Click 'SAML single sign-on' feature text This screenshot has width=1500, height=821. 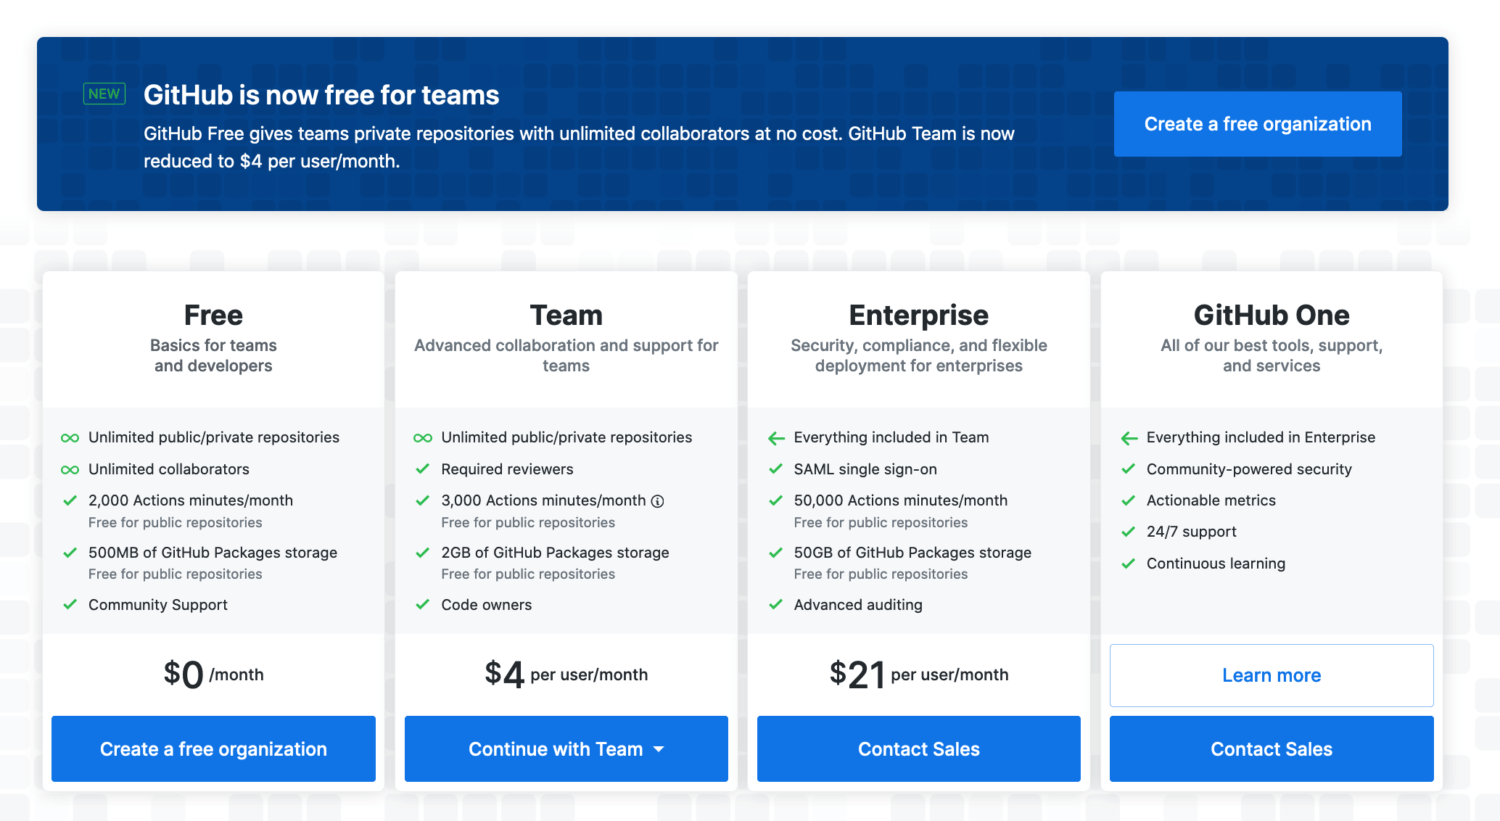pyautogui.click(x=865, y=469)
